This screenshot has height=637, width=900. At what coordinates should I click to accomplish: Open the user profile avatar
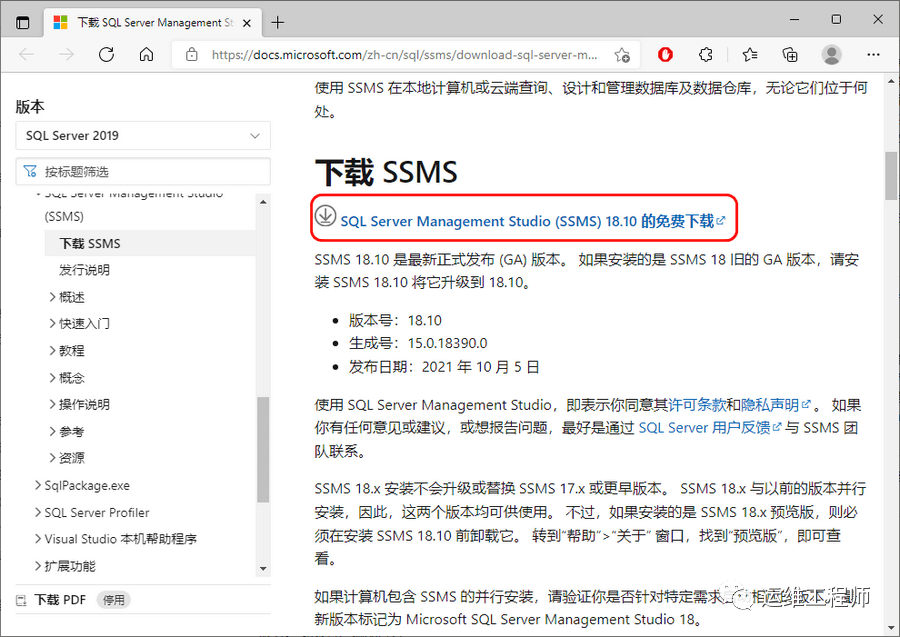point(831,55)
